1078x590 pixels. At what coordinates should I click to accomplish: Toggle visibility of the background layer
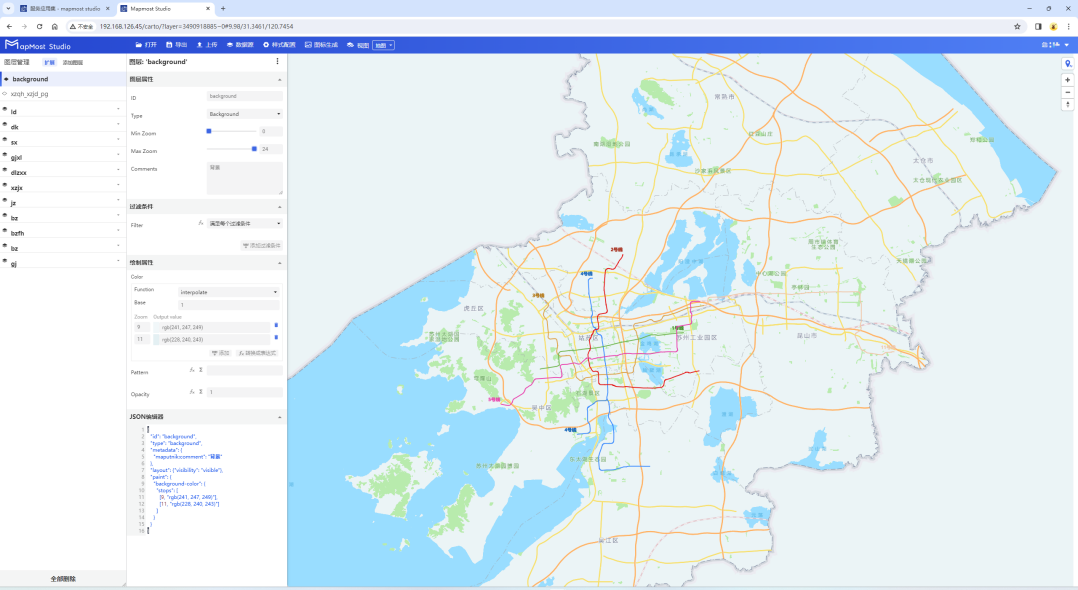tap(5, 79)
